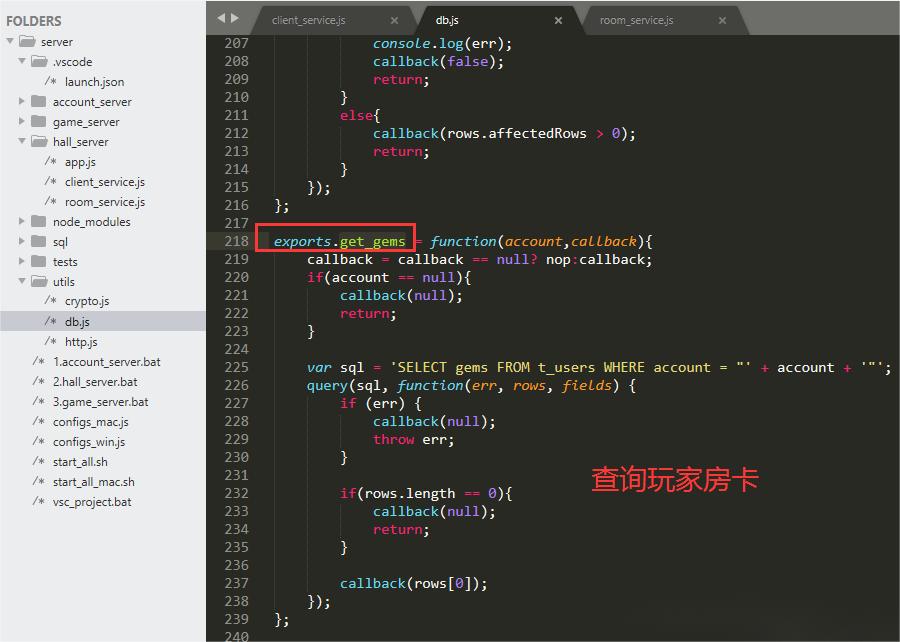This screenshot has width=900, height=642.
Task: Open launch.json in the sidebar
Action: [x=94, y=81]
